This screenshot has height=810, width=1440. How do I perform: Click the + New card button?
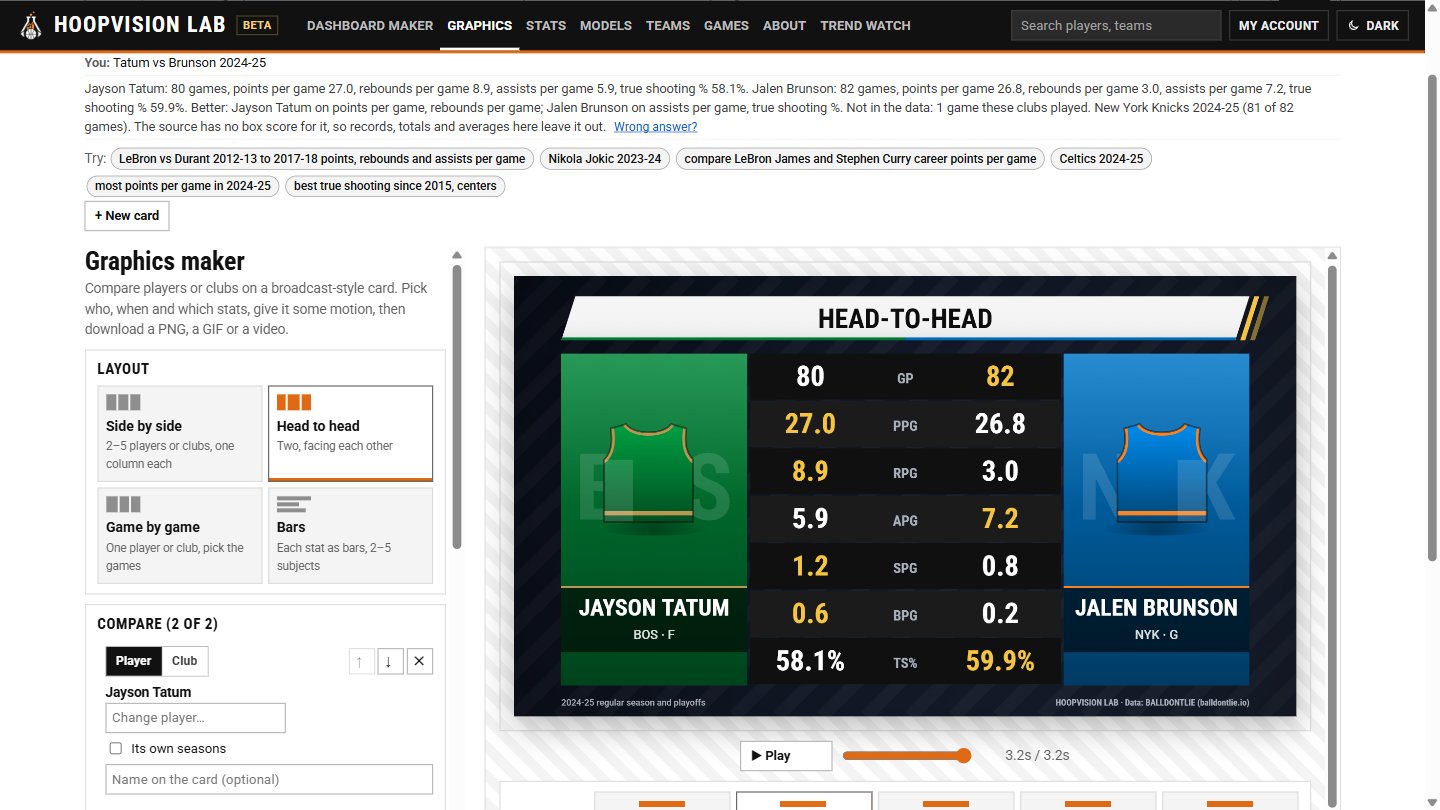coord(127,216)
